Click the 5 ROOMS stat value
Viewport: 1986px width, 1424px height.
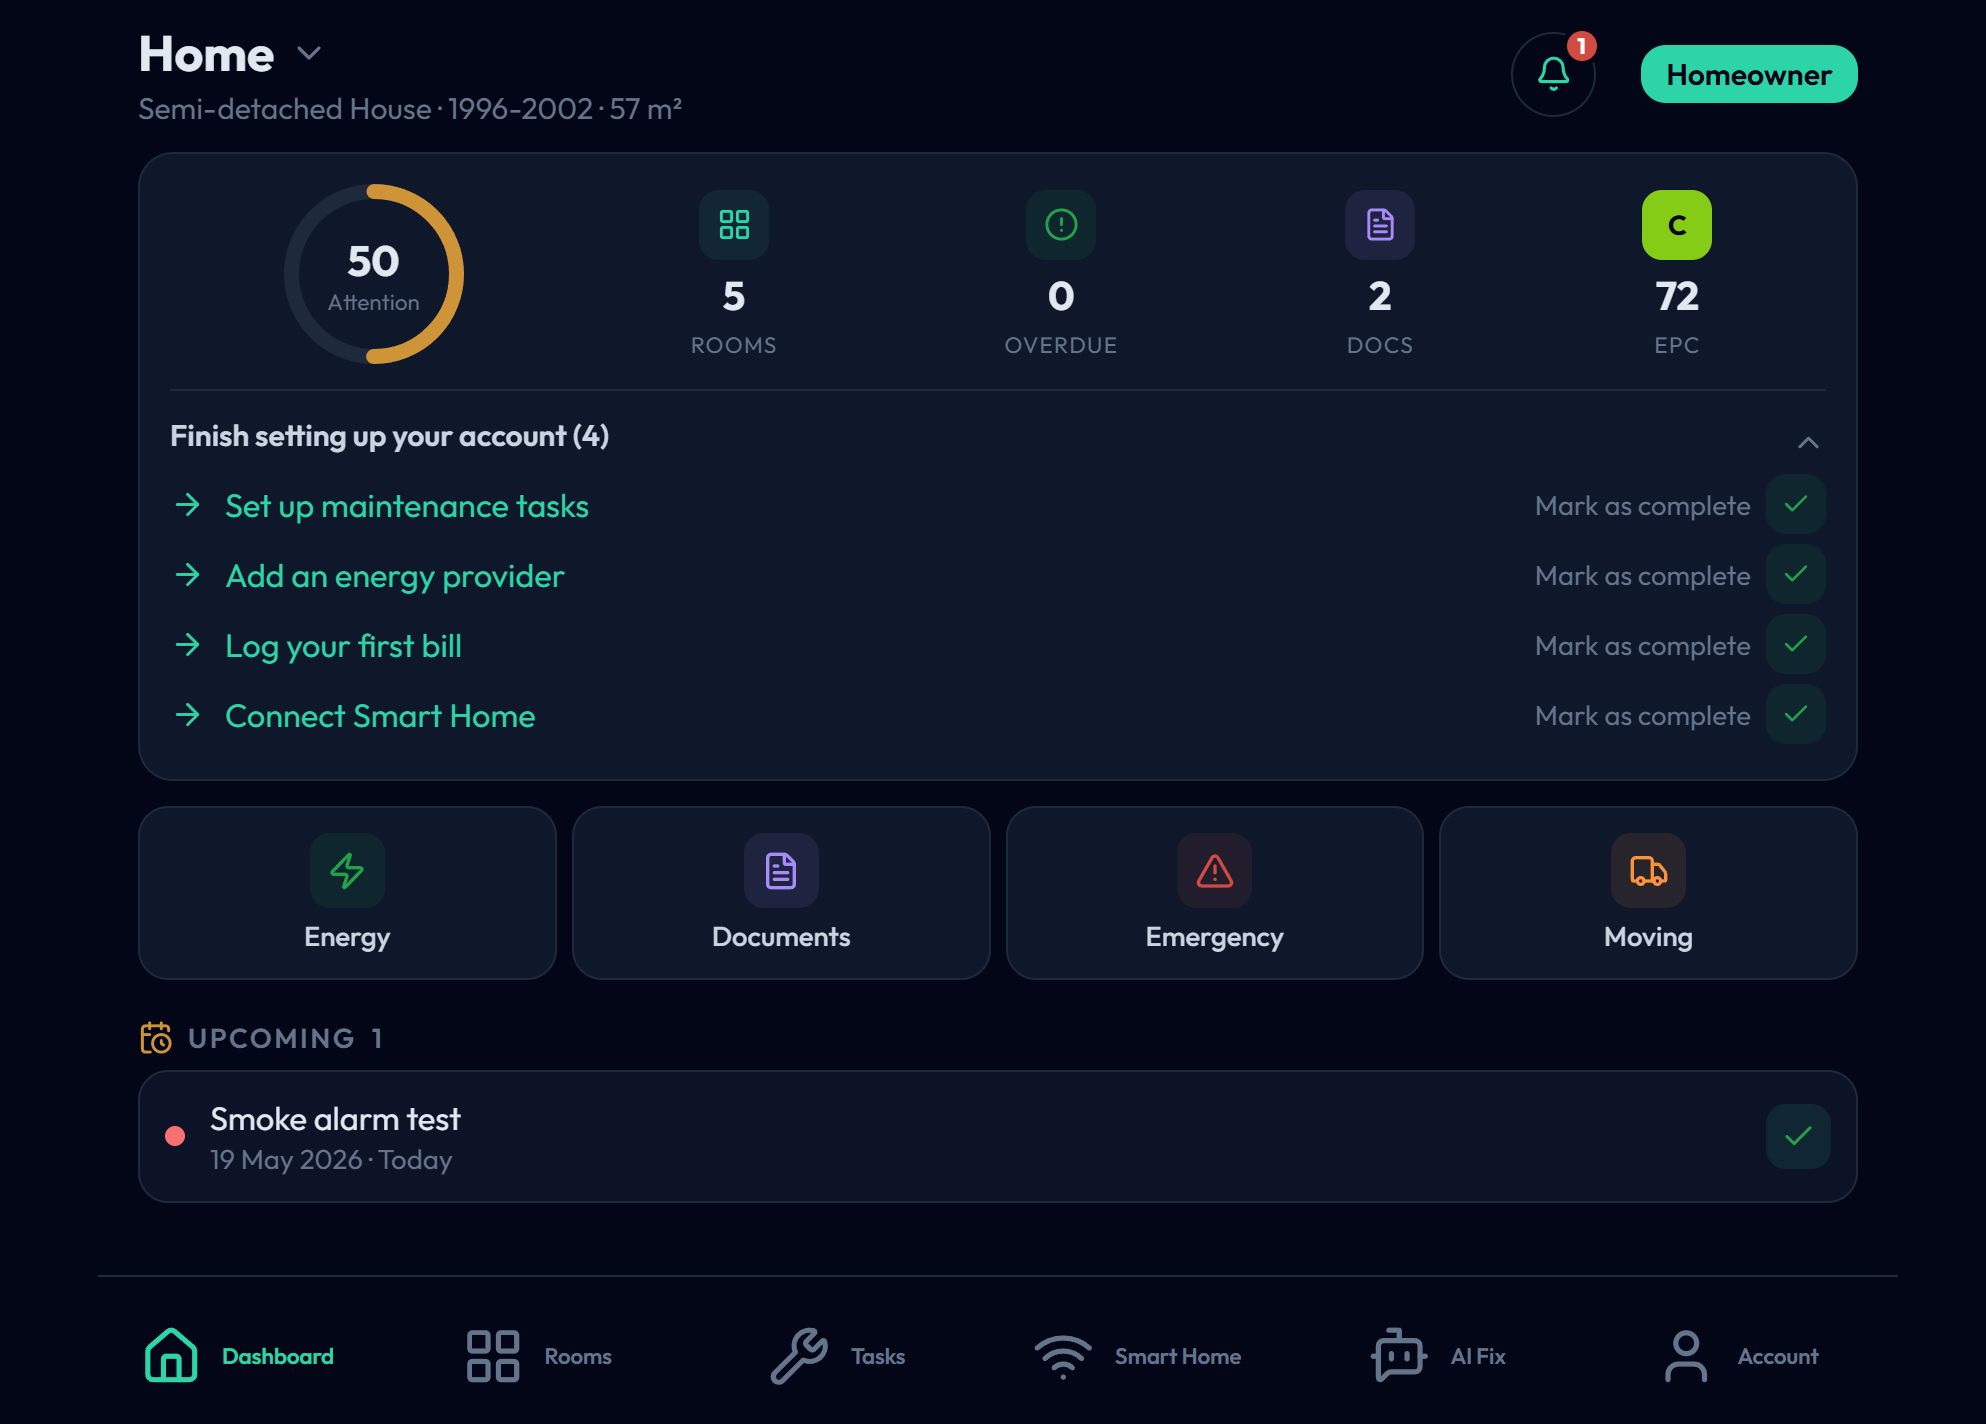point(734,296)
